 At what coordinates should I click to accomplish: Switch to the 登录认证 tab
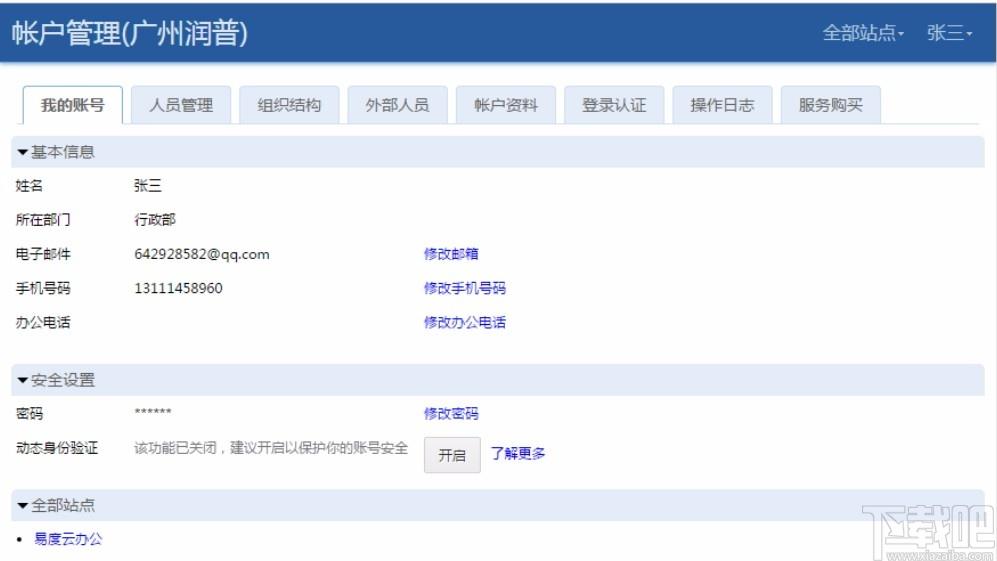click(x=614, y=105)
